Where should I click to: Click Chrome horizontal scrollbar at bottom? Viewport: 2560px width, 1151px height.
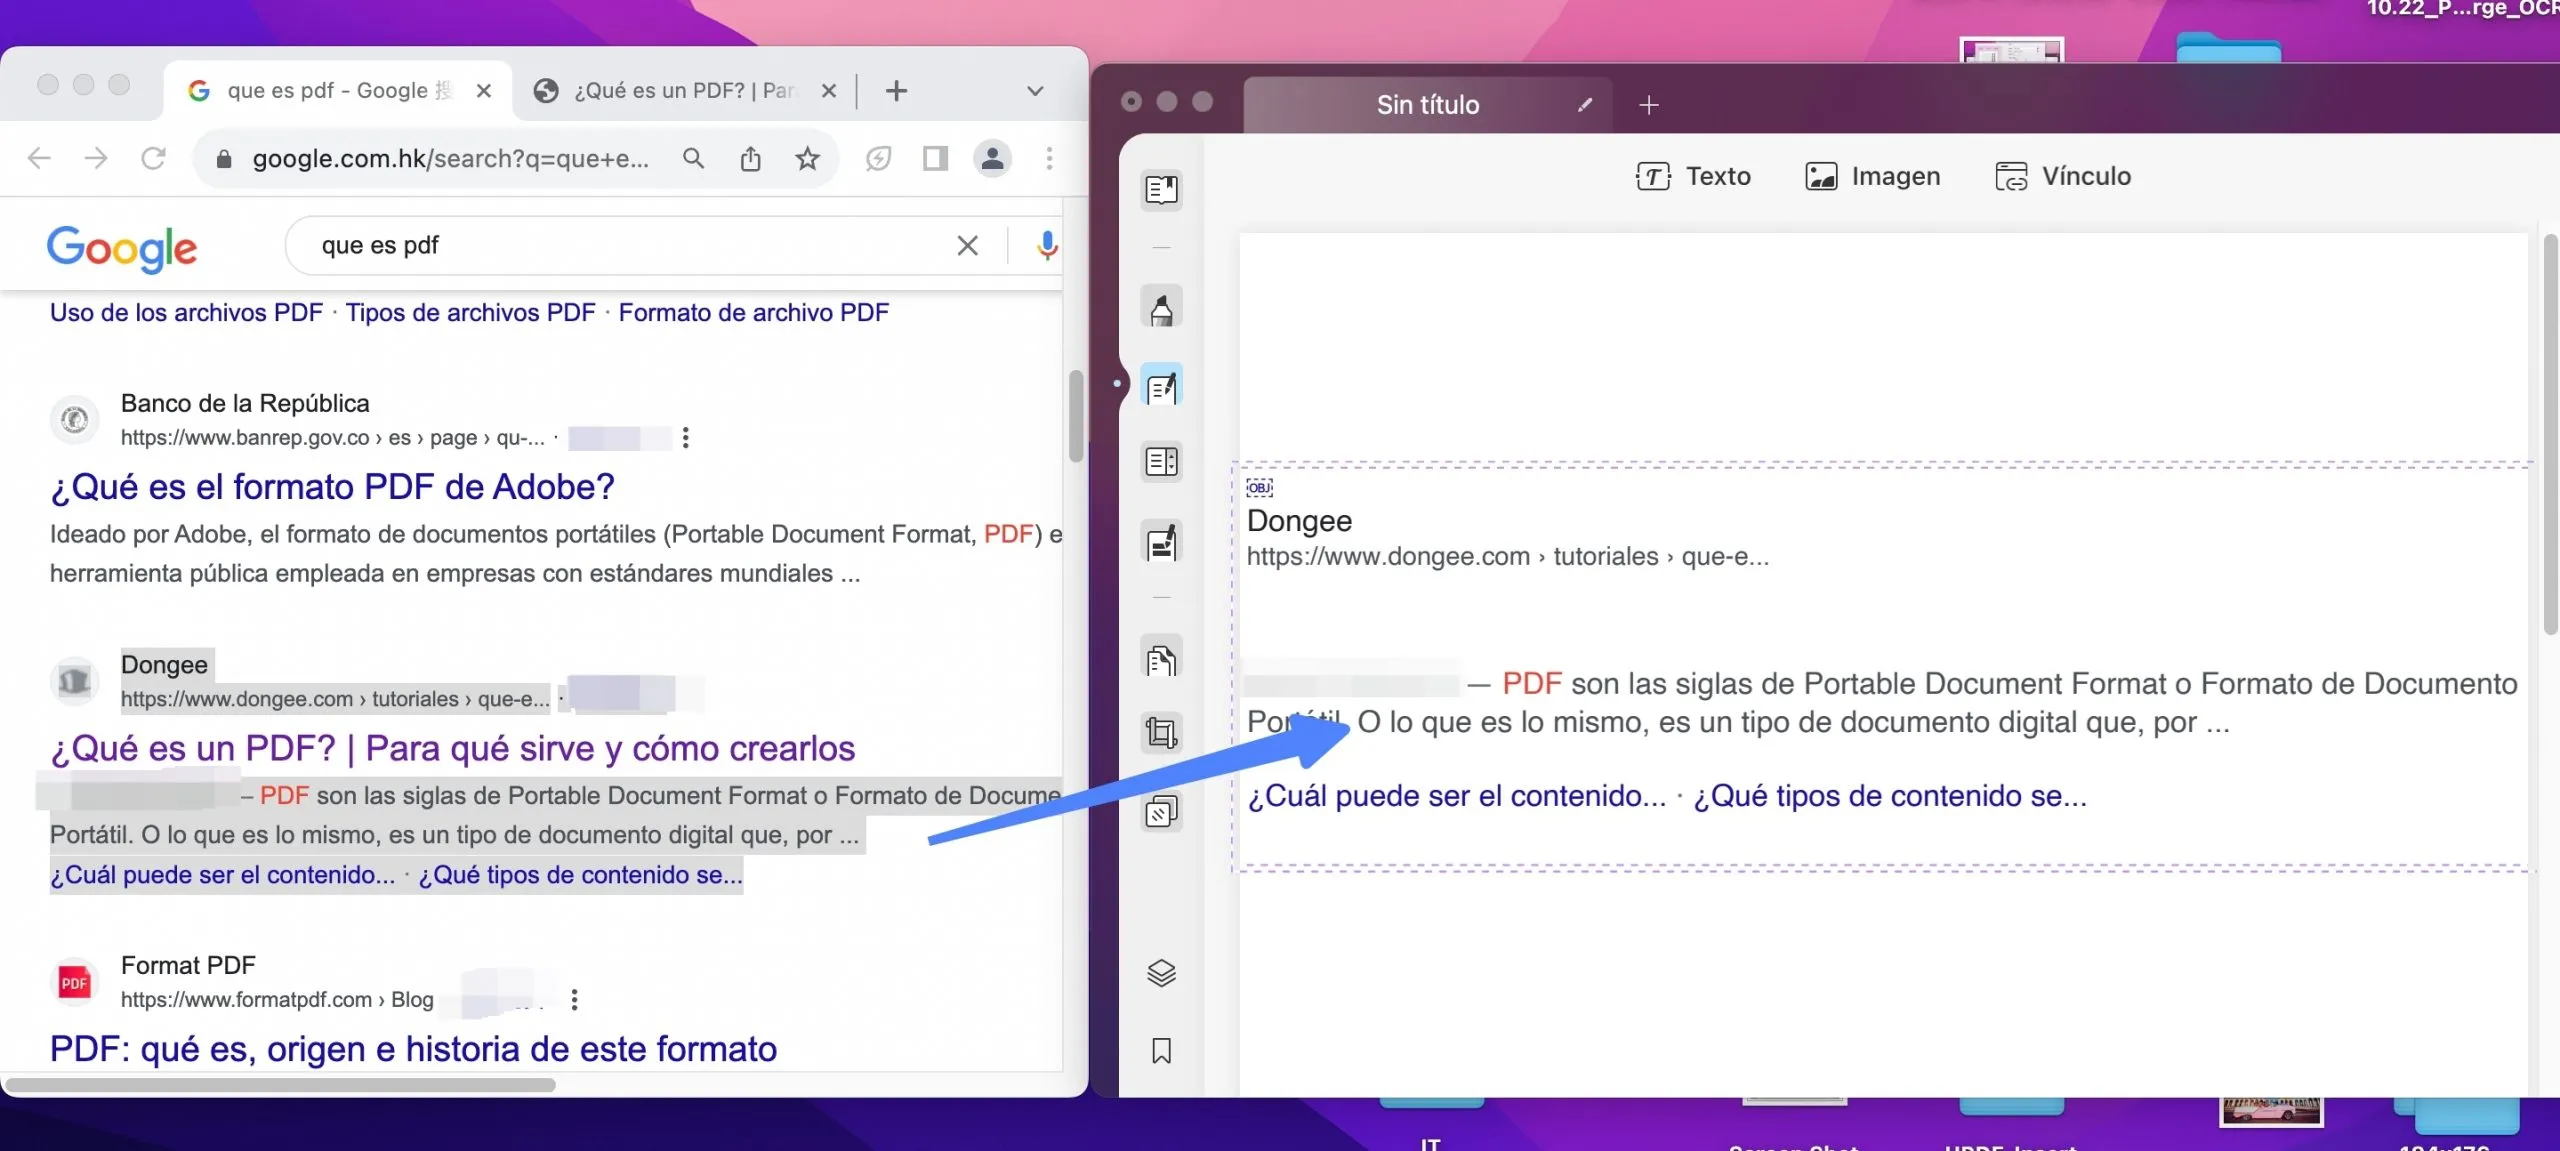tap(280, 1084)
